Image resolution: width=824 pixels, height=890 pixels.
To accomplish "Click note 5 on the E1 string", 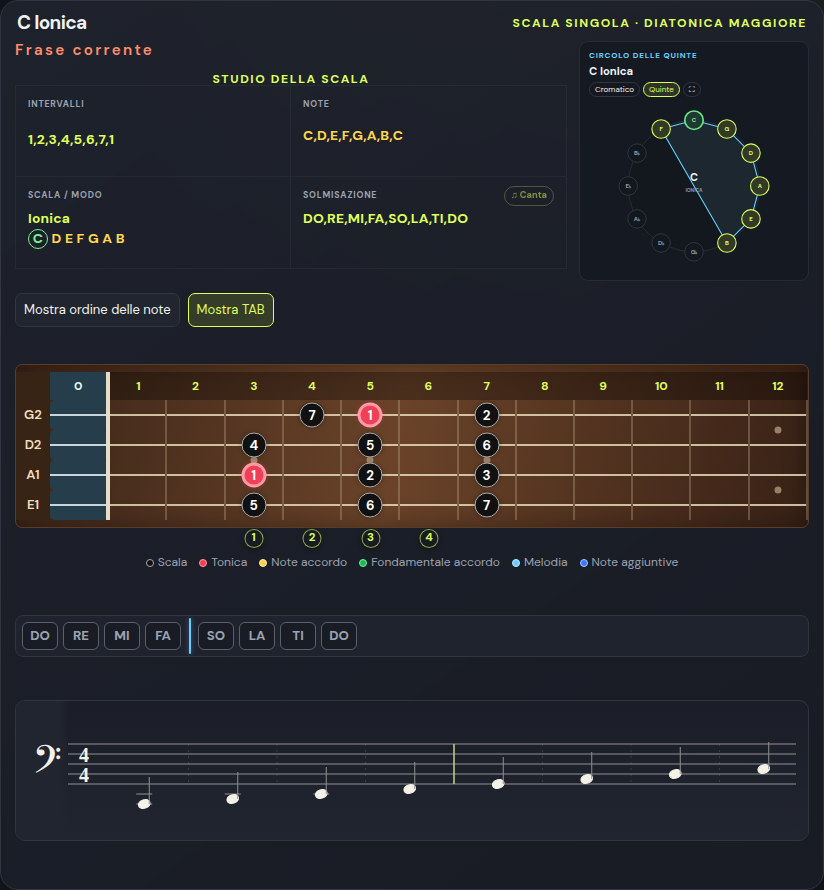I will click(254, 505).
